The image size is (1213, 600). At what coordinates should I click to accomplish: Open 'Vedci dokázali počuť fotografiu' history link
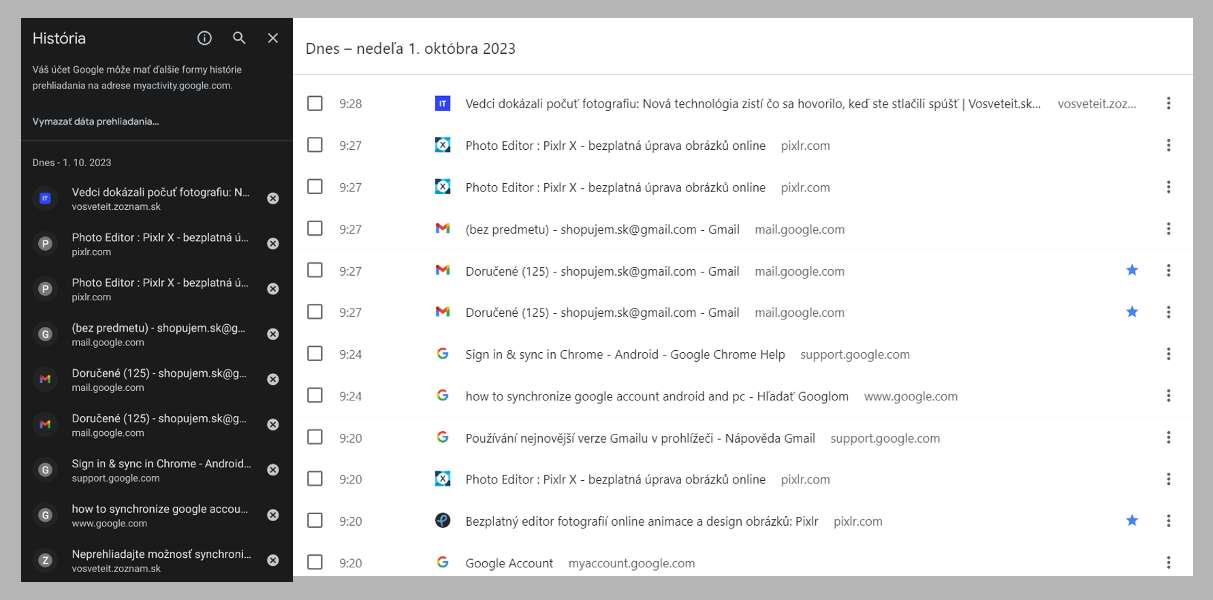[x=753, y=103]
